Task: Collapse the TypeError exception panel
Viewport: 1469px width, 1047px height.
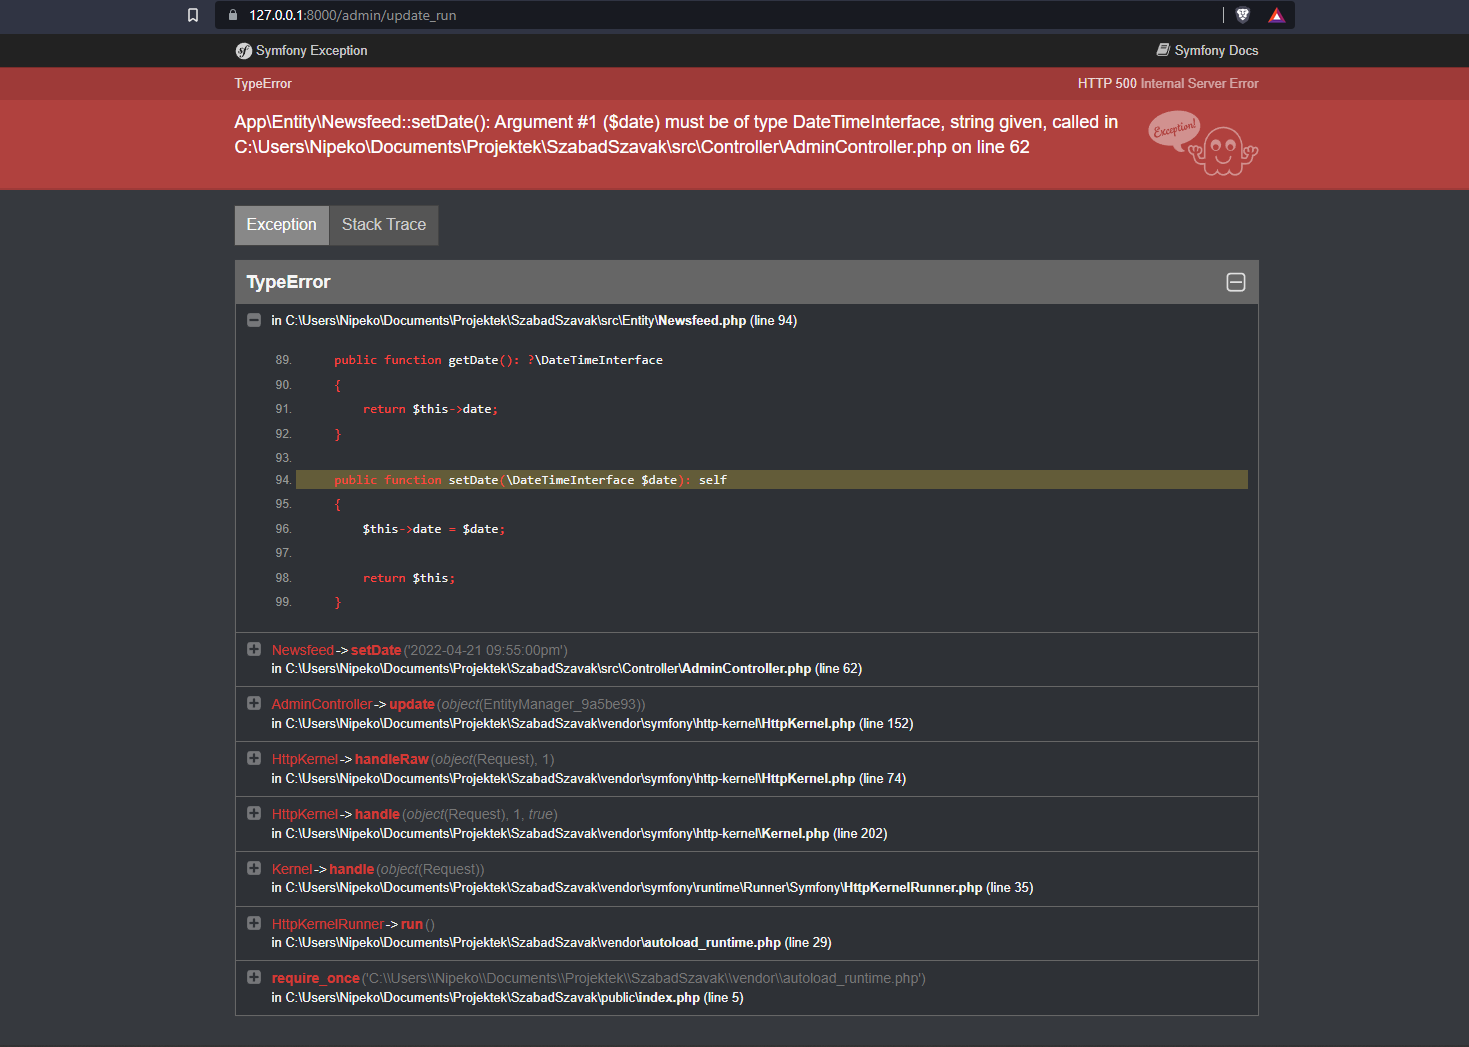Action: tap(1236, 282)
